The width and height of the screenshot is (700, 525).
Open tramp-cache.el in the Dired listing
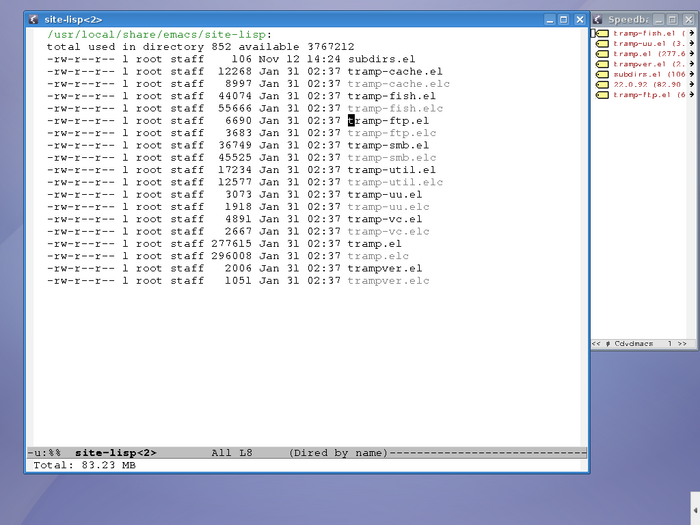[x=394, y=71]
